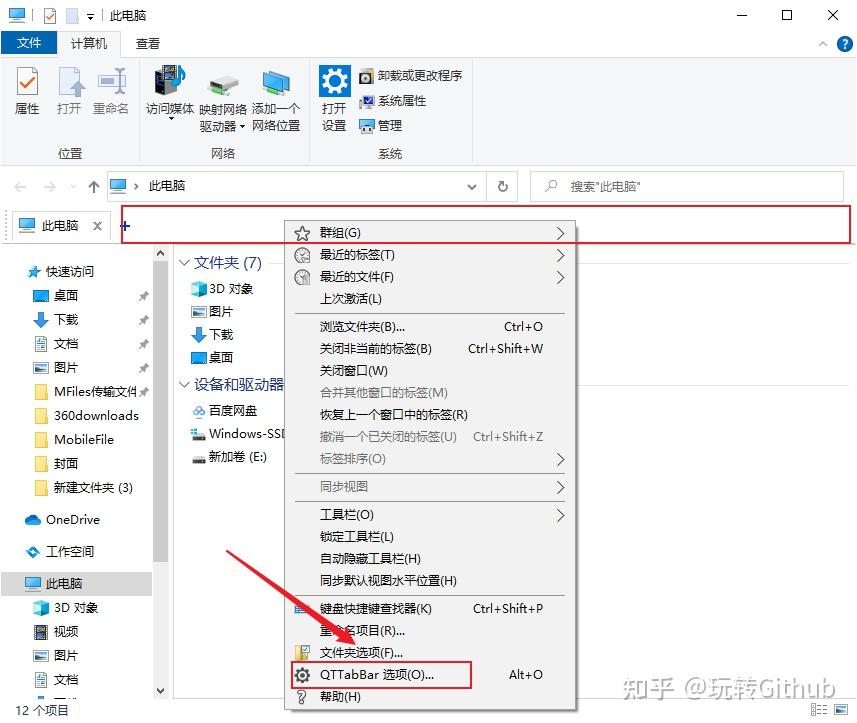Image resolution: width=857 pixels, height=723 pixels.
Task: Select the 映射网络驱动器 ribbon icon
Action: (222, 92)
